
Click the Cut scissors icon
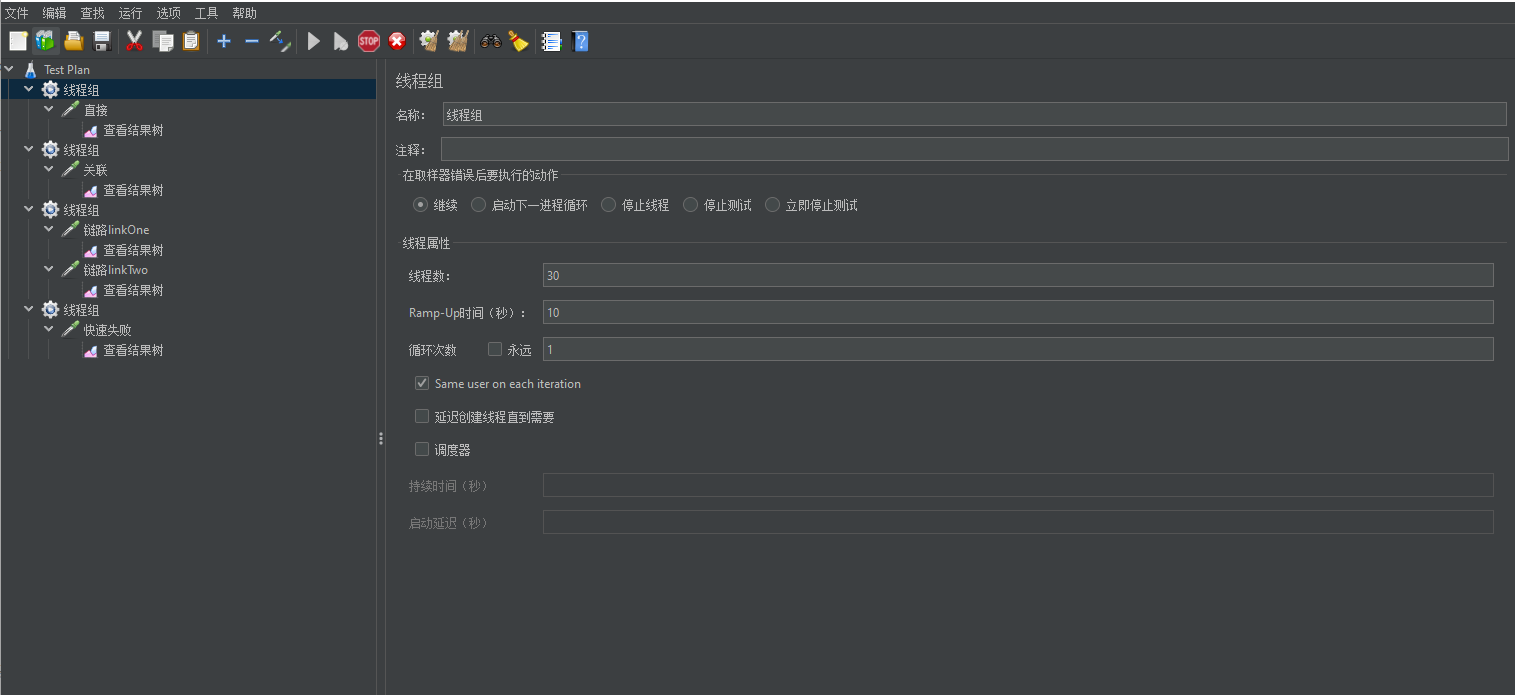pyautogui.click(x=134, y=41)
